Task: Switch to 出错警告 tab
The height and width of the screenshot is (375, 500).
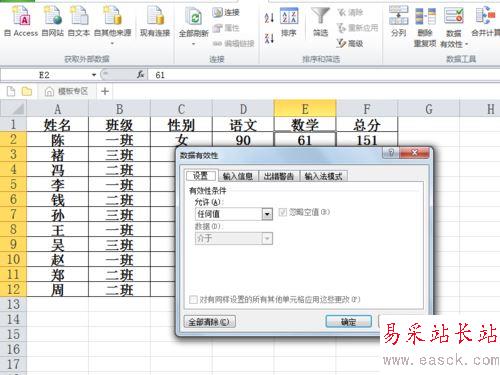Action: [x=279, y=176]
